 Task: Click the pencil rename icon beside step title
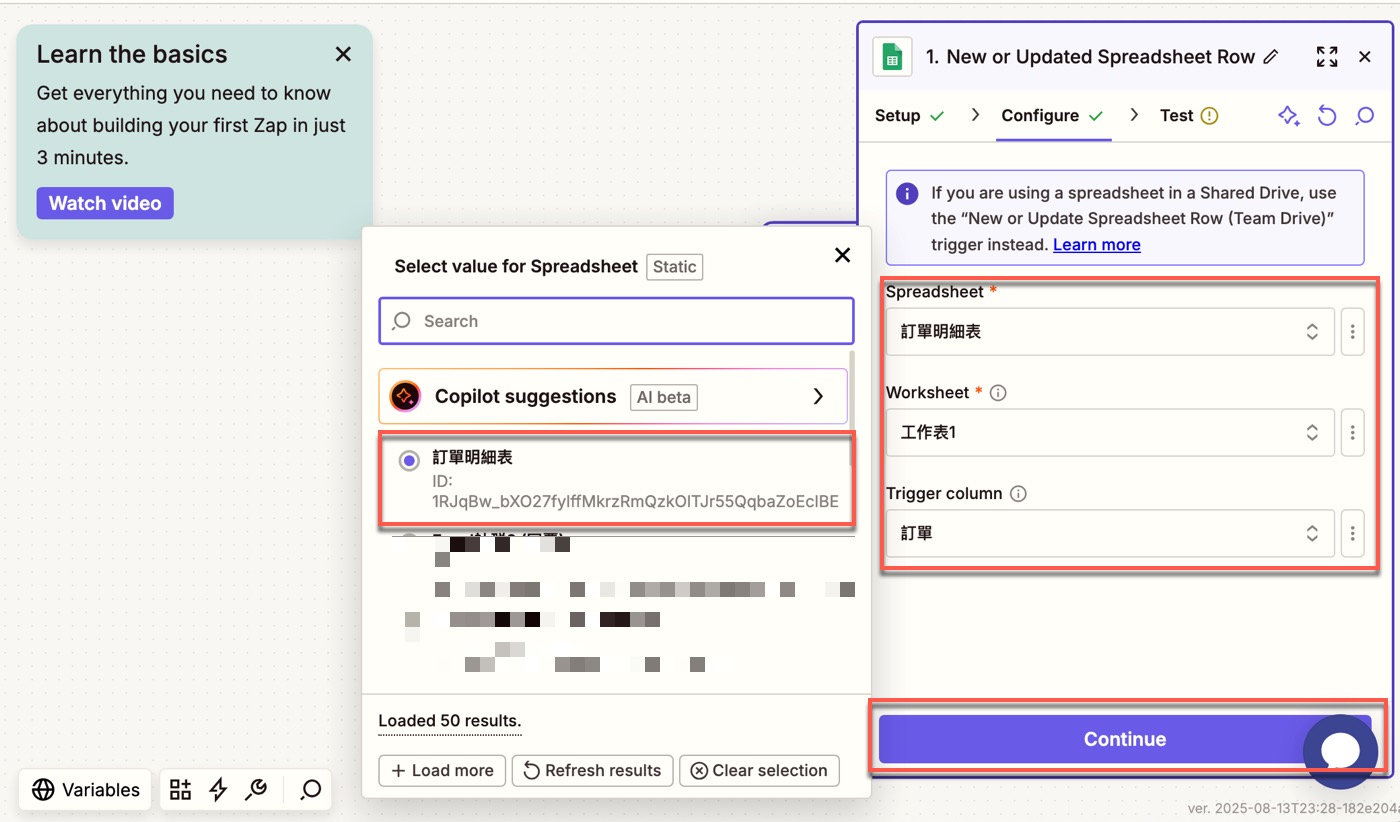[x=1271, y=57]
